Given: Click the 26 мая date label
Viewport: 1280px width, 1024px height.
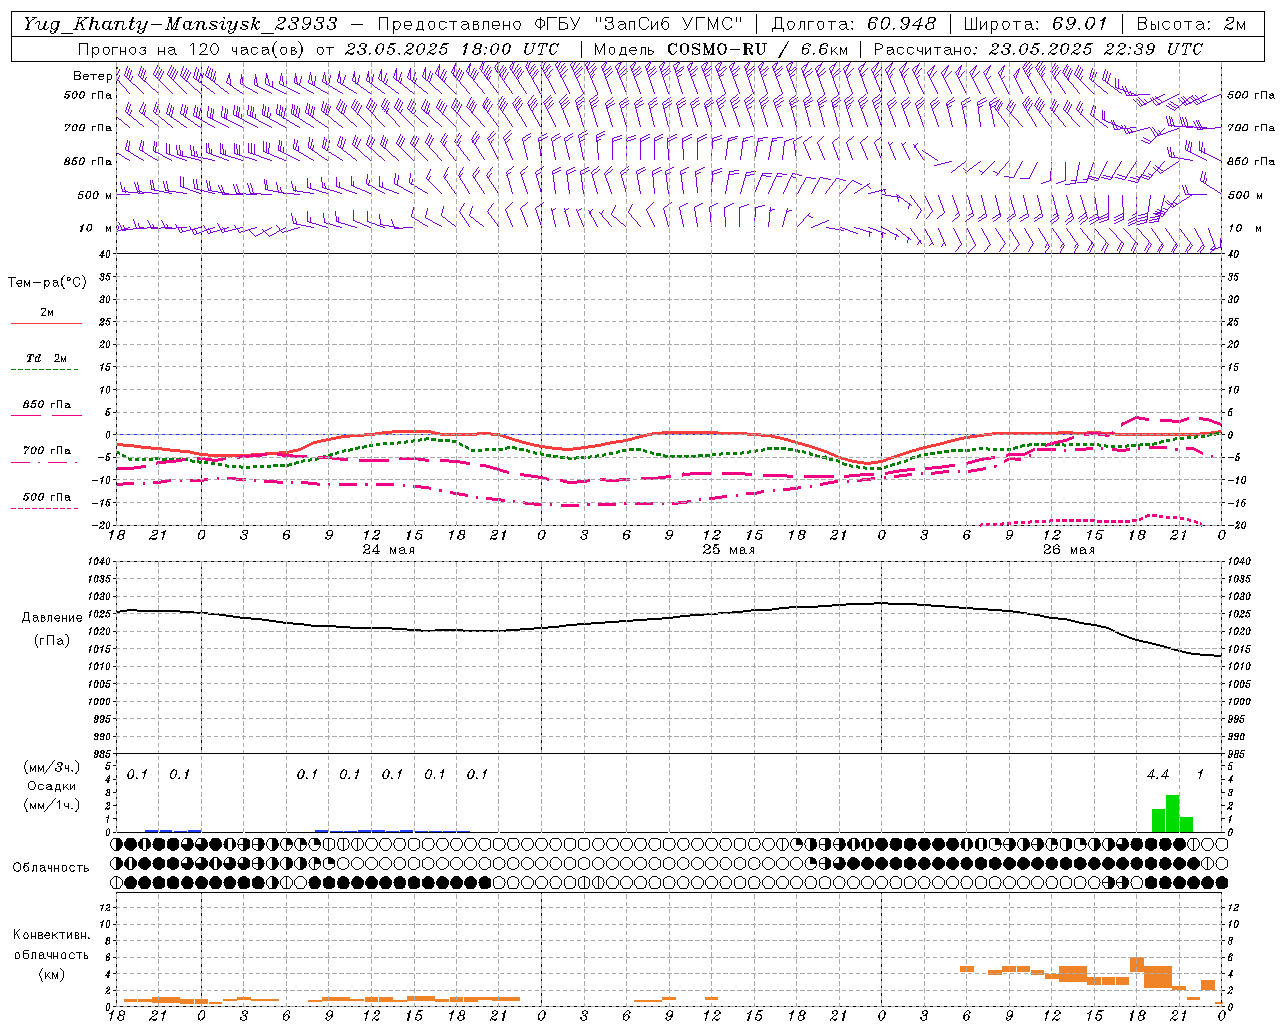Looking at the screenshot, I should 1068,550.
